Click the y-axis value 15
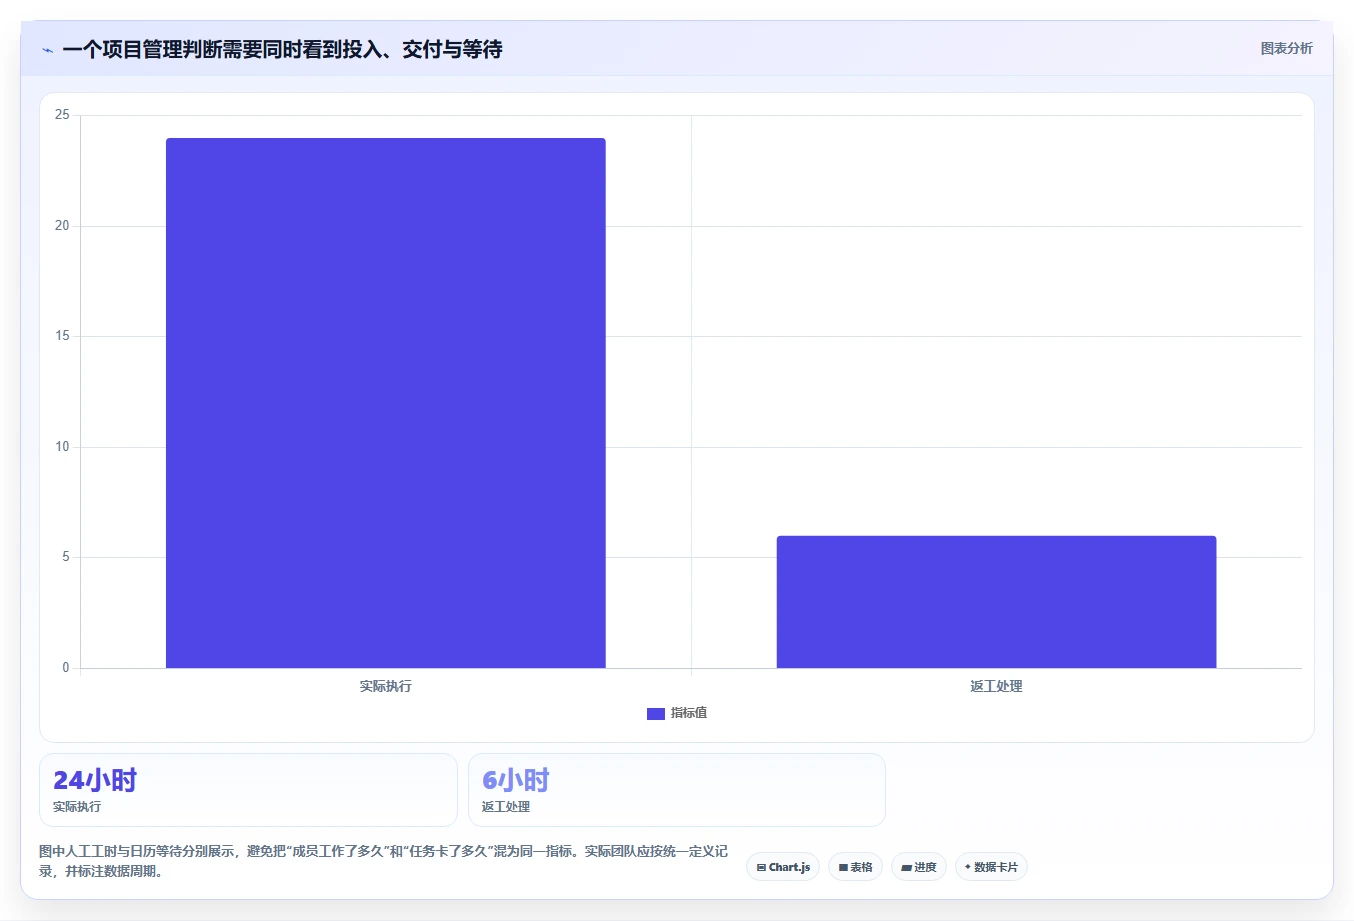Image resolution: width=1354 pixels, height=921 pixels. click(x=62, y=336)
